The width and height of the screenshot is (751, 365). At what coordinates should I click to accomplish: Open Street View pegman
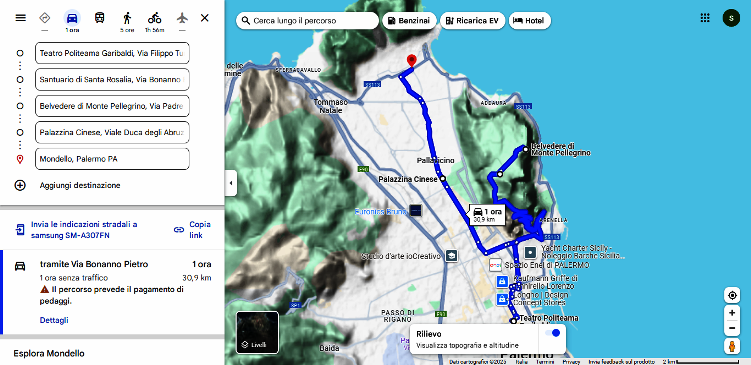(x=732, y=346)
